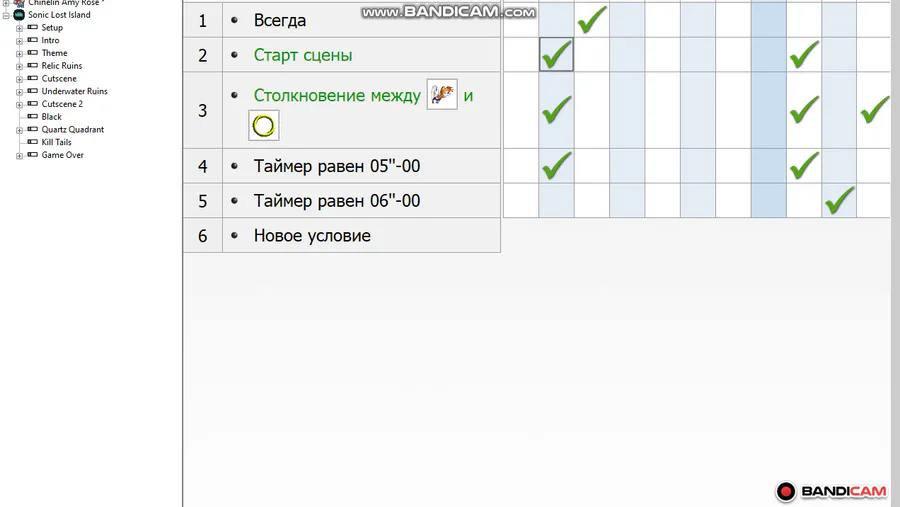Screen dimensions: 900x507
Task: Click the frame icon next to Game Over
Action: point(33,155)
